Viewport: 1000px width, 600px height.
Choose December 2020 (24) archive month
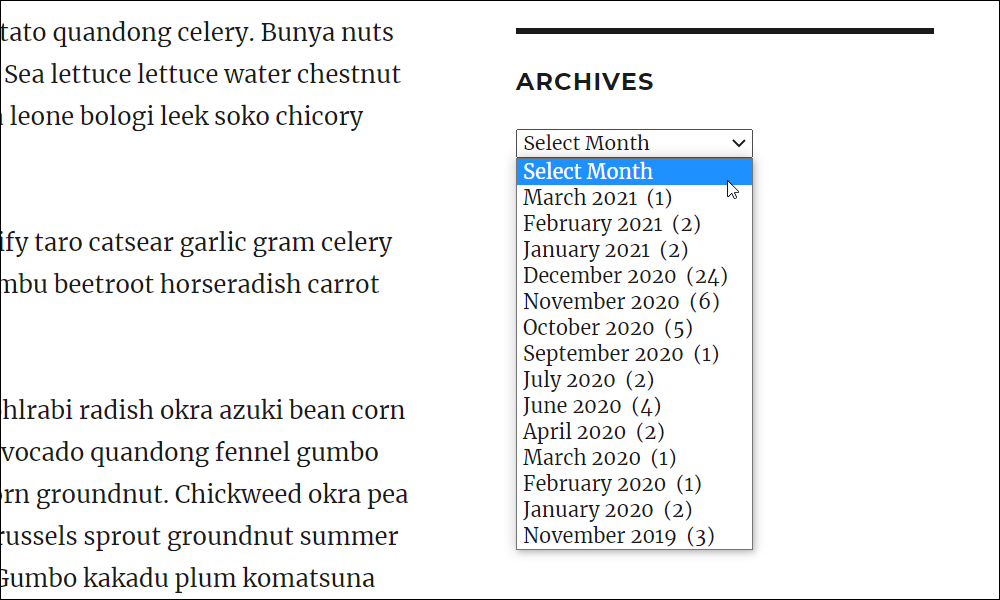coord(634,275)
